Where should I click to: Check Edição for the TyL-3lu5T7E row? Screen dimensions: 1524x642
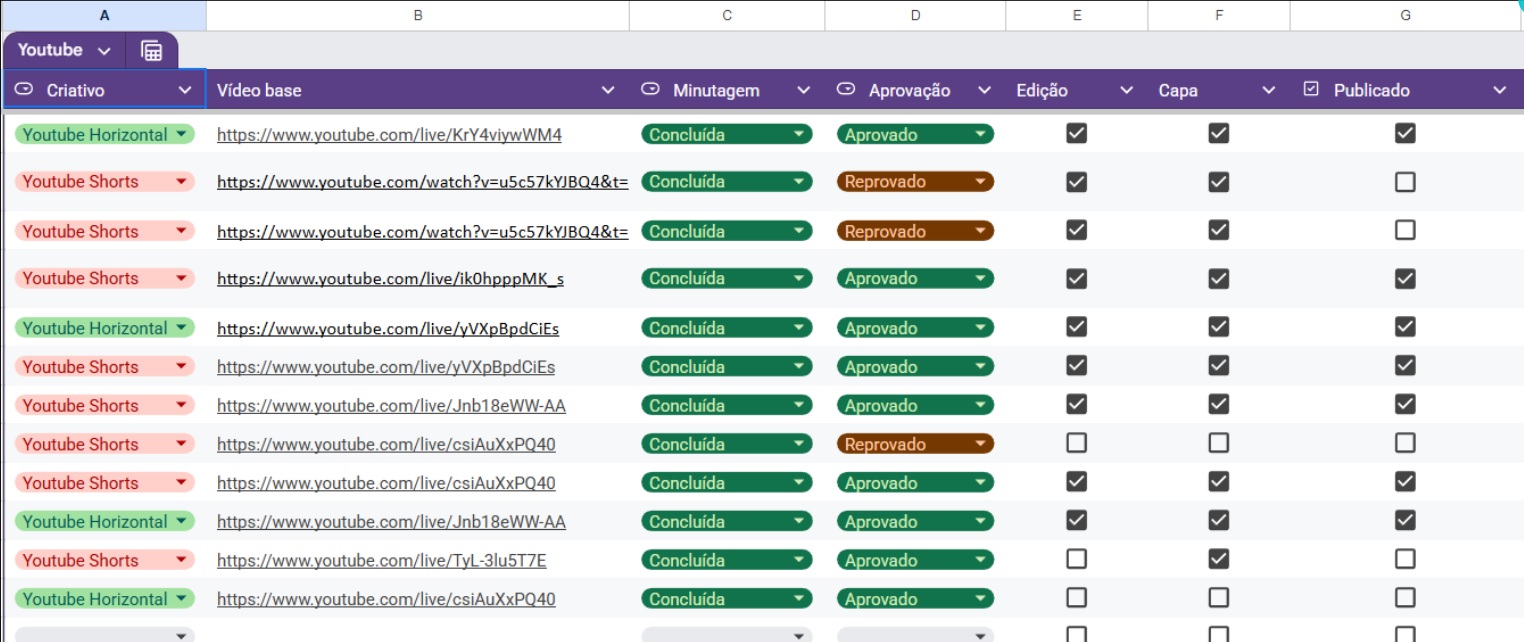pyautogui.click(x=1076, y=559)
